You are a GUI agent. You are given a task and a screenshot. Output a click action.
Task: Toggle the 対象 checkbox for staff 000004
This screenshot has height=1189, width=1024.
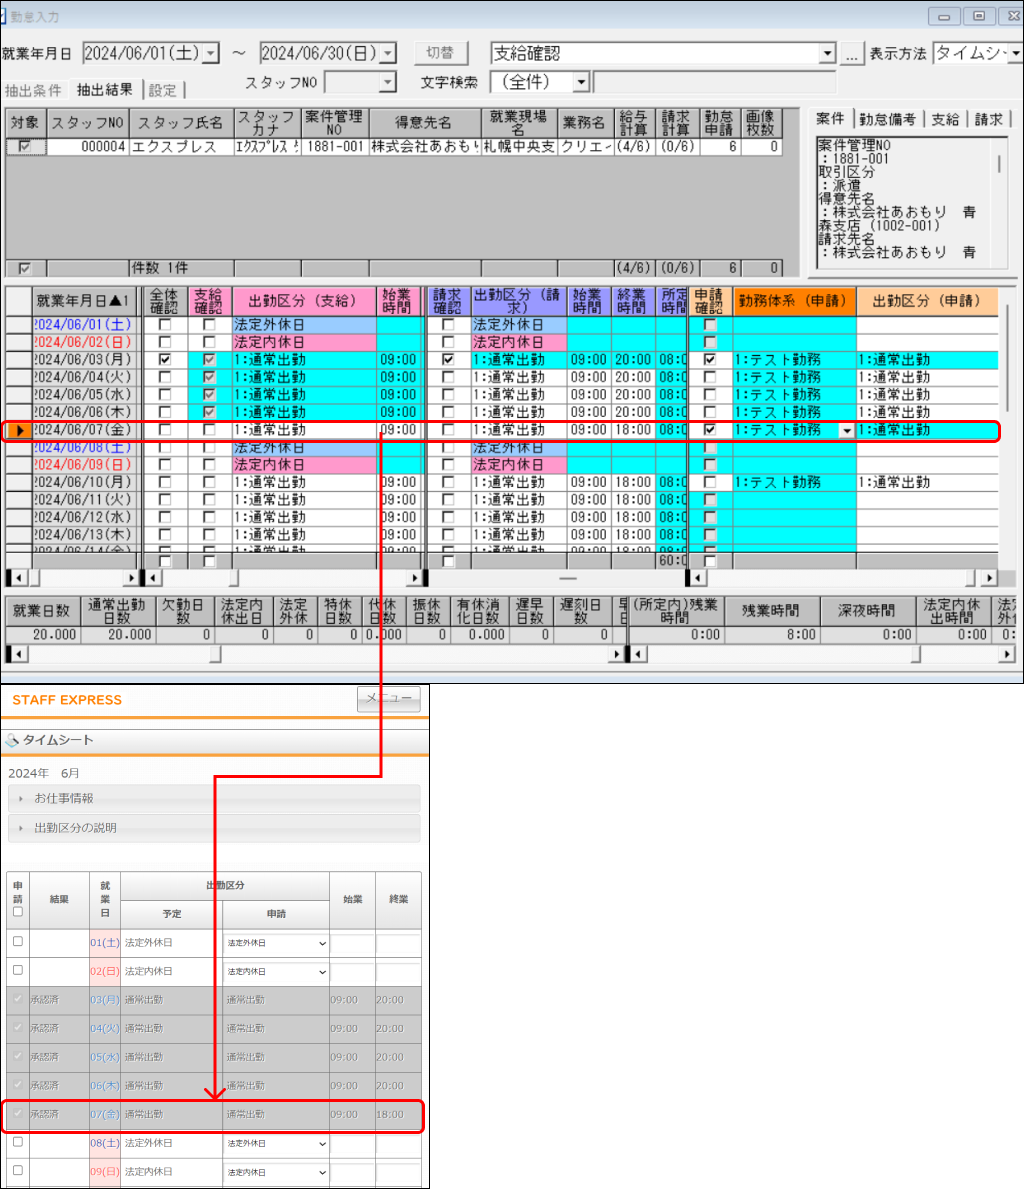coord(25,146)
